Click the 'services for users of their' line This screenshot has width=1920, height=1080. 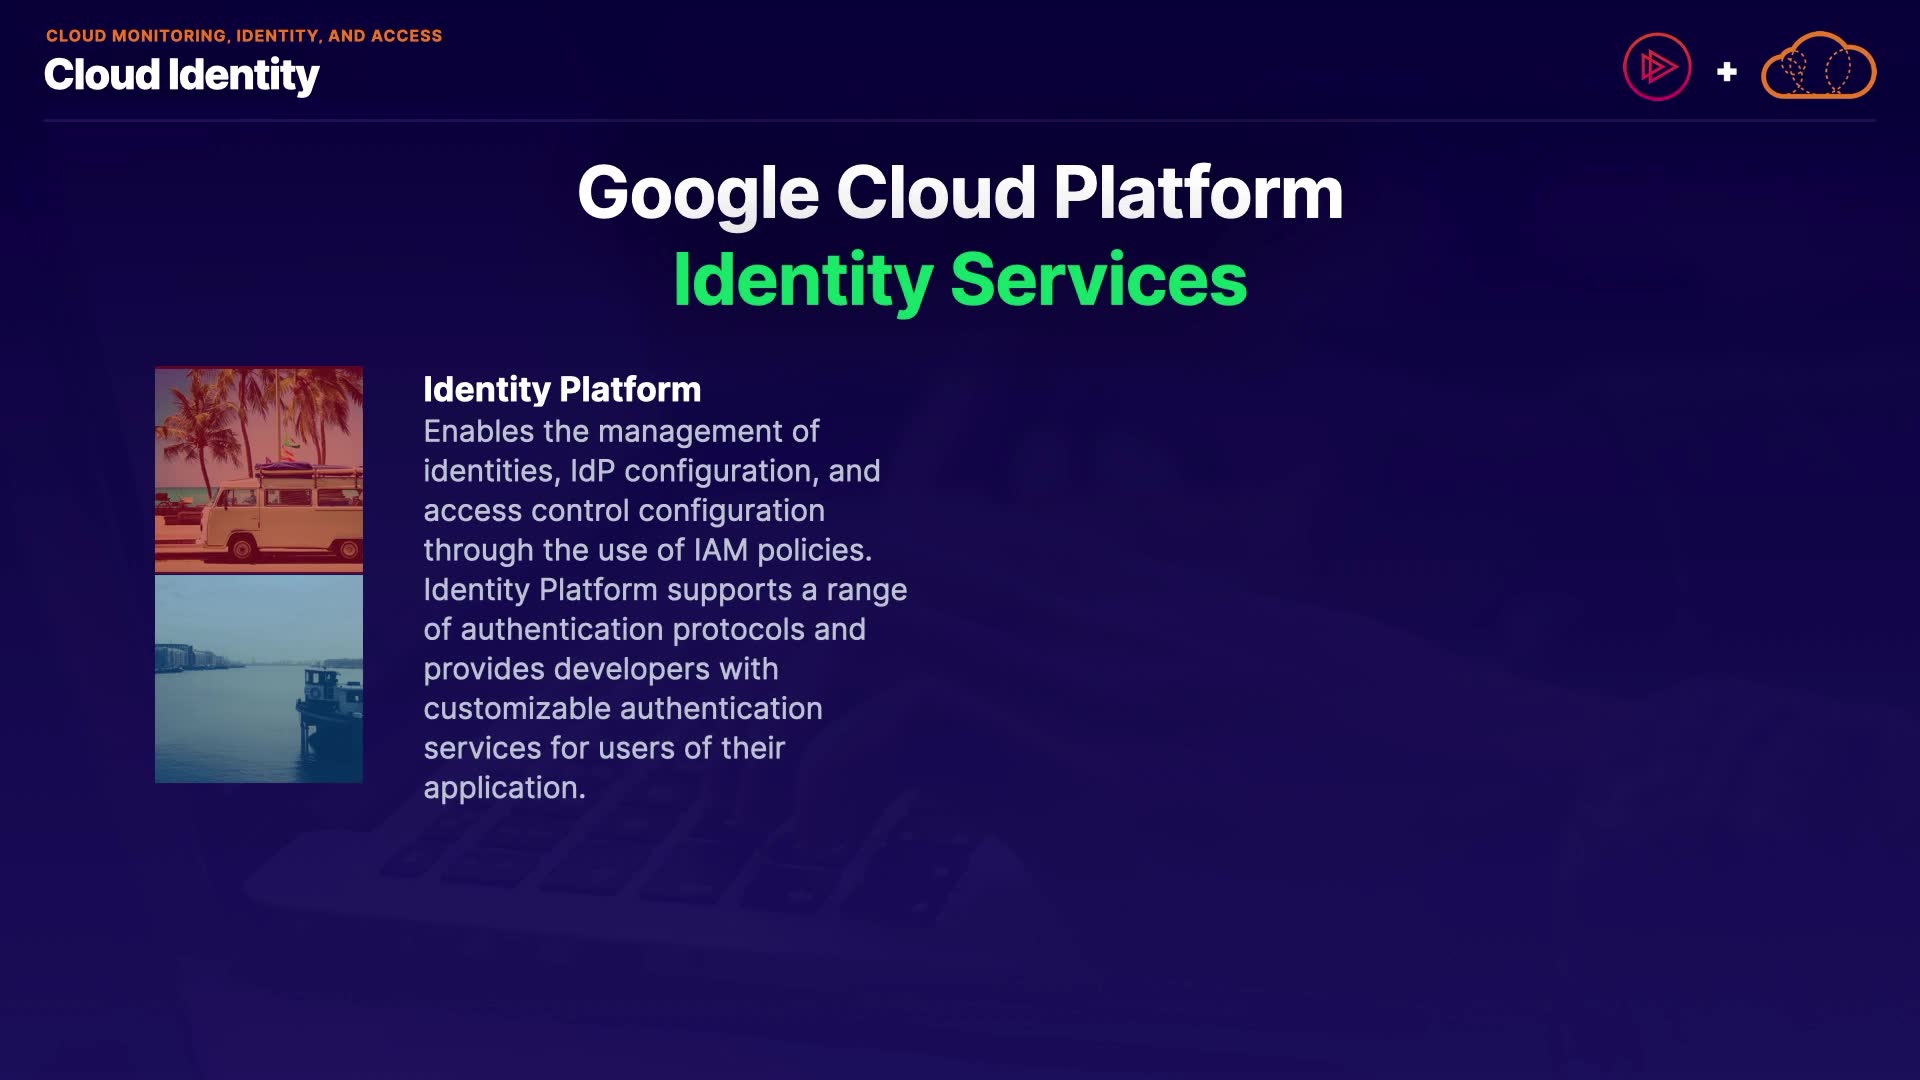(604, 748)
